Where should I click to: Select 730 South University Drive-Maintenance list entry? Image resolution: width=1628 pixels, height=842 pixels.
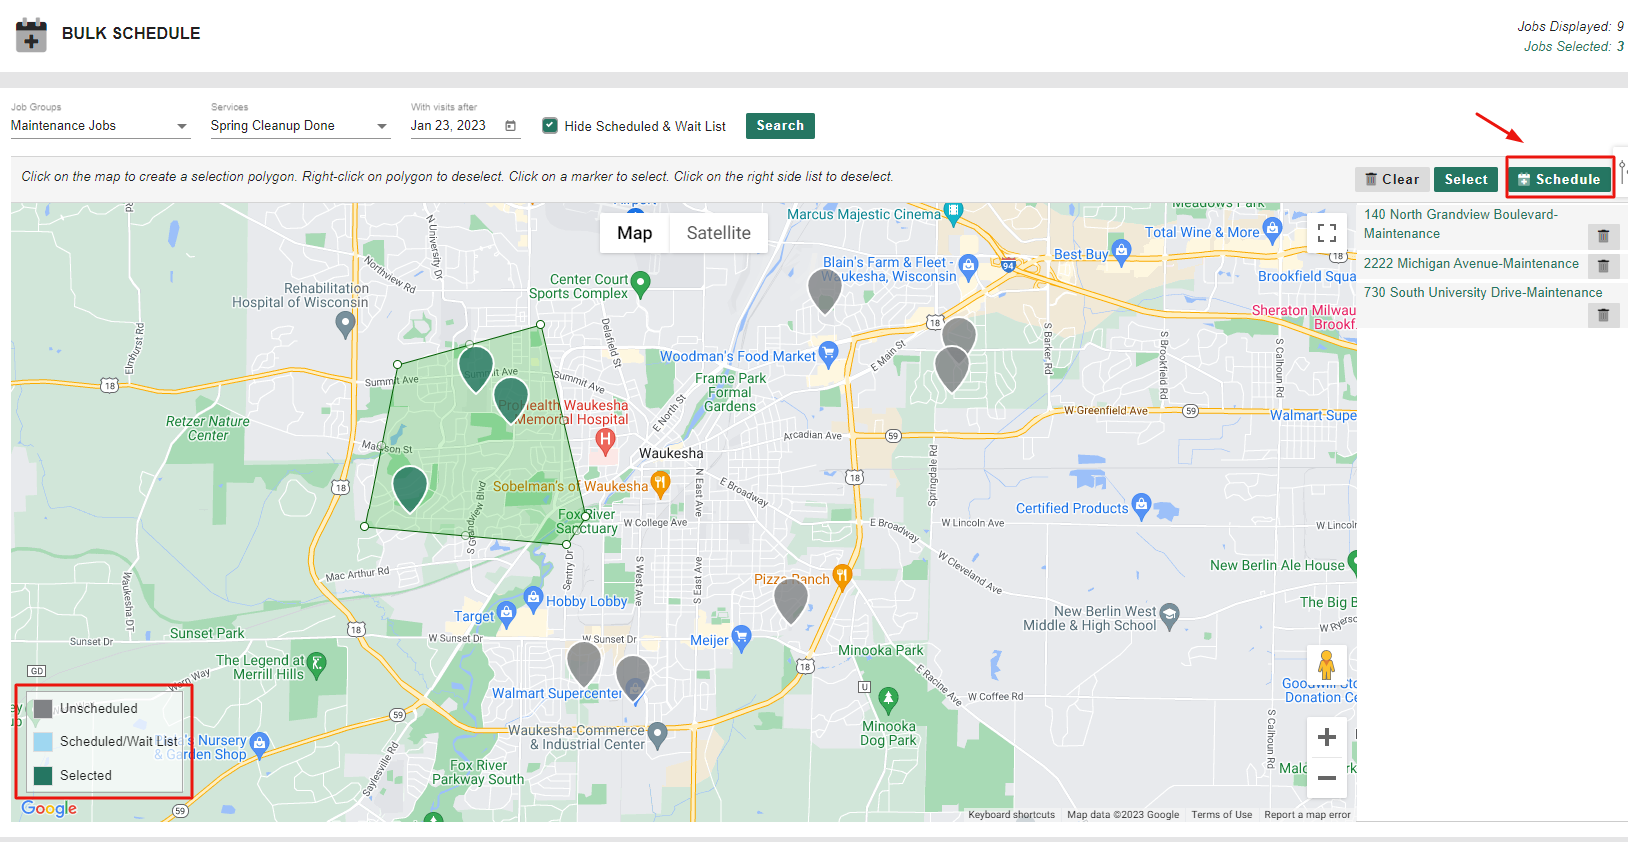[x=1482, y=293]
